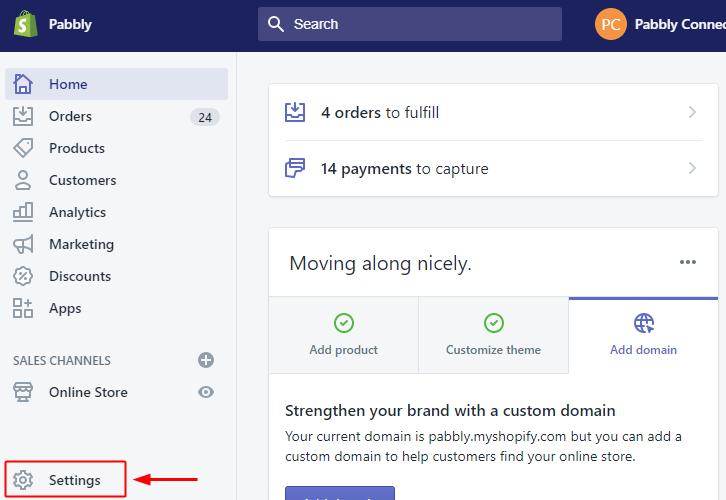
Task: Open the Pabbly Connect account menu
Action: (x=660, y=24)
